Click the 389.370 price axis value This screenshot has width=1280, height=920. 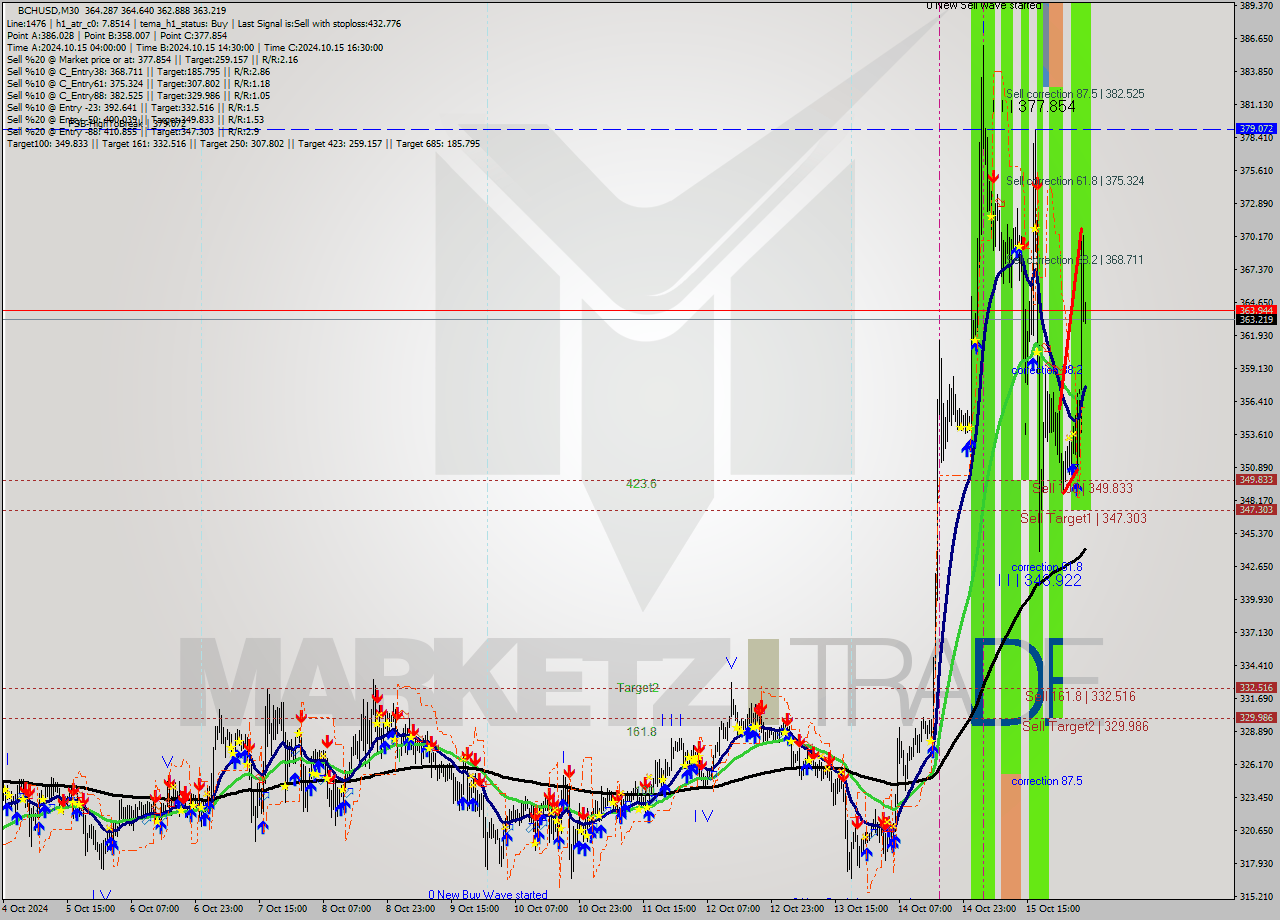[x=1255, y=6]
